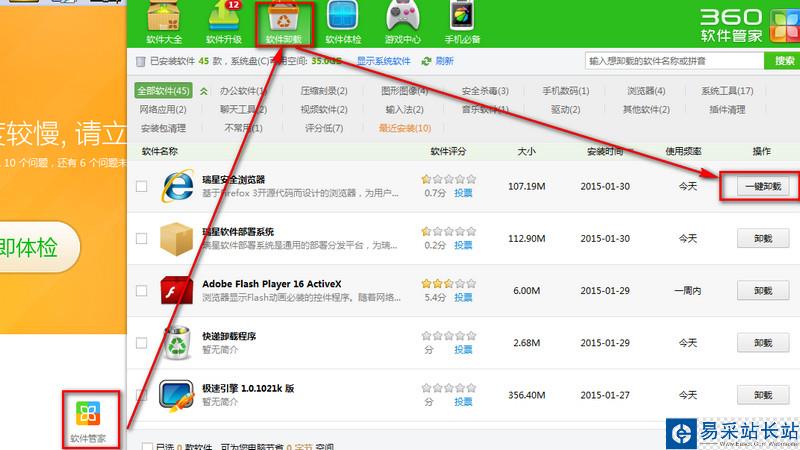Click the 搜索 search button
The image size is (800, 450).
(783, 61)
